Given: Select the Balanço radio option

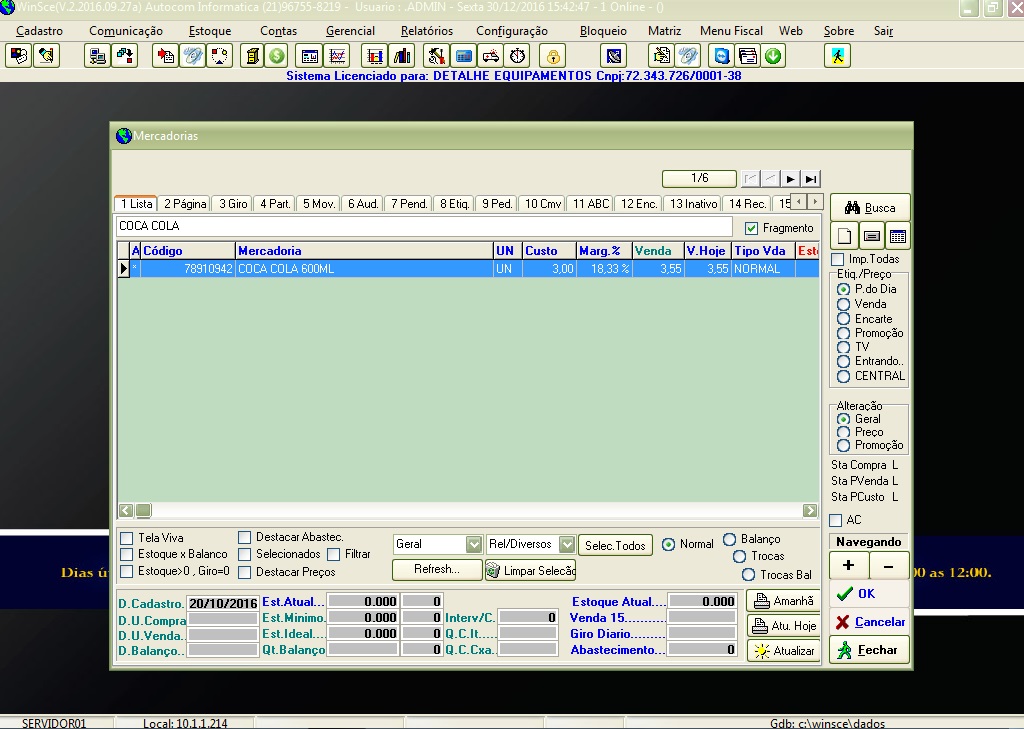Looking at the screenshot, I should (x=729, y=540).
